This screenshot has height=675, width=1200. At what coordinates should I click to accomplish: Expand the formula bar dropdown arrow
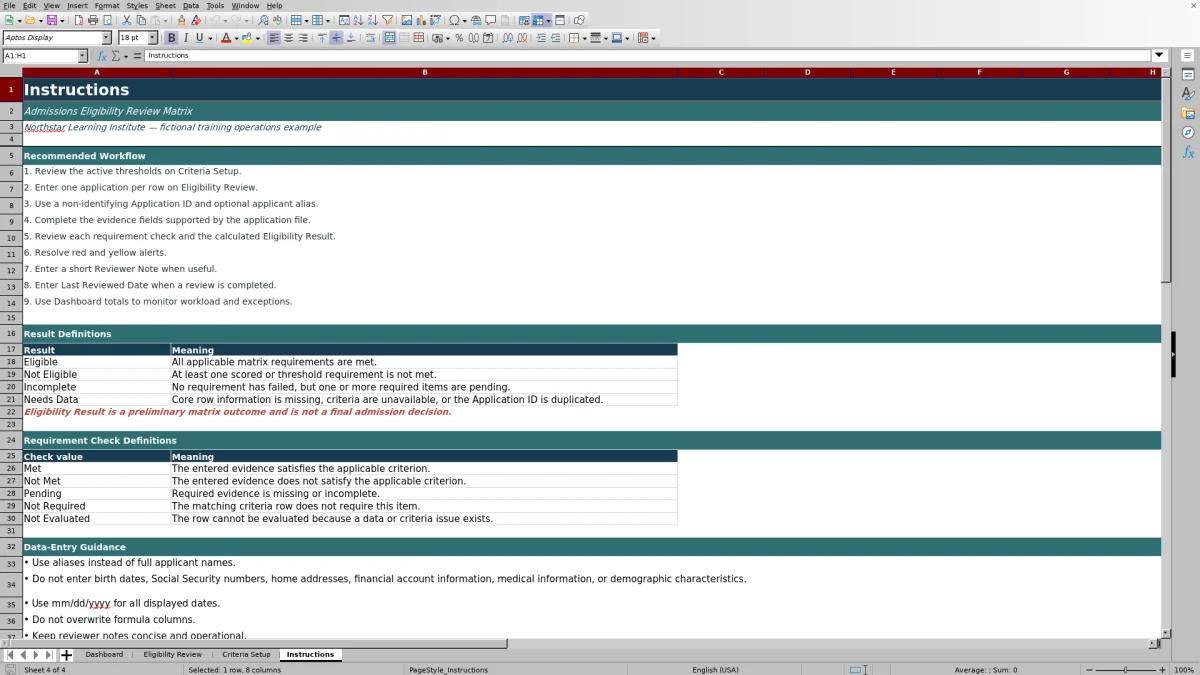tap(1160, 56)
